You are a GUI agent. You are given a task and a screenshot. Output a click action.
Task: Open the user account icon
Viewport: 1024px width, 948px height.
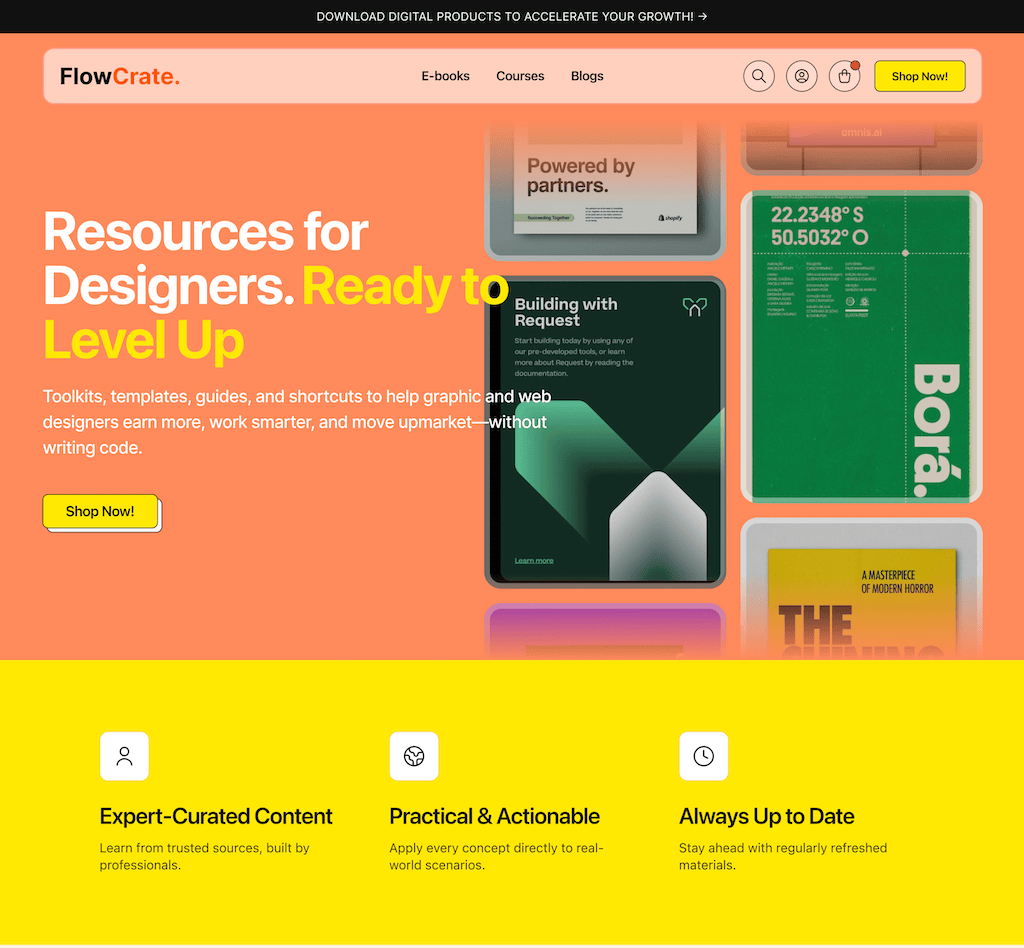pos(801,76)
